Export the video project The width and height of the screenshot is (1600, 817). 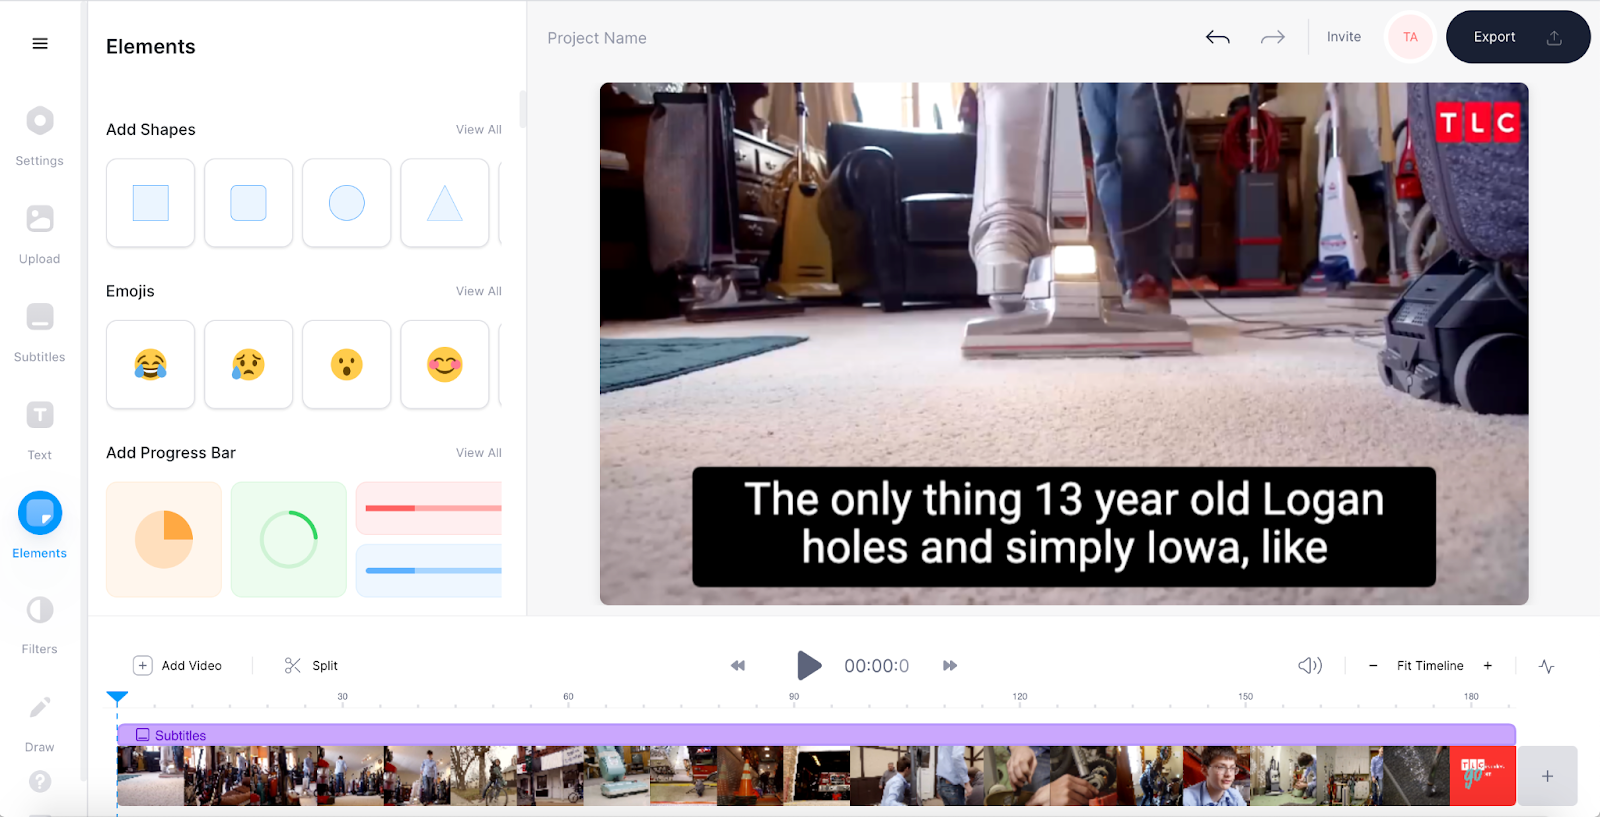[x=1518, y=37]
